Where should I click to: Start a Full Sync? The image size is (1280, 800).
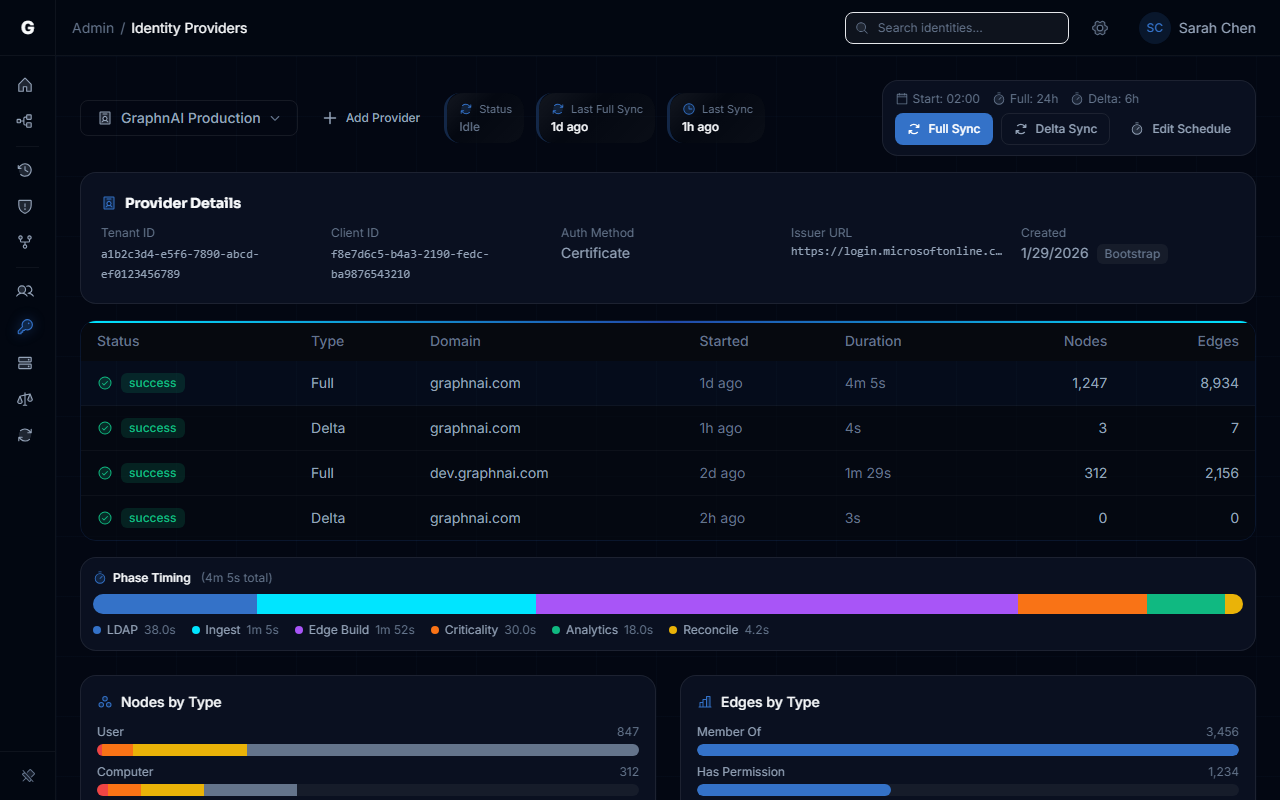tap(943, 129)
